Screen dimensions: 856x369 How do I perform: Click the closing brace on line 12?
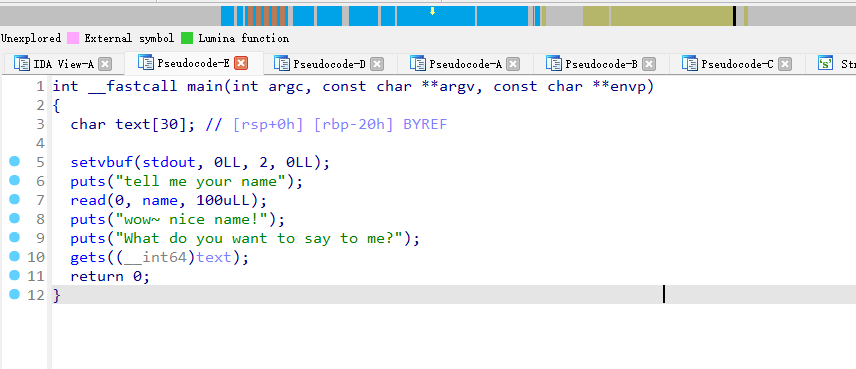click(57, 295)
